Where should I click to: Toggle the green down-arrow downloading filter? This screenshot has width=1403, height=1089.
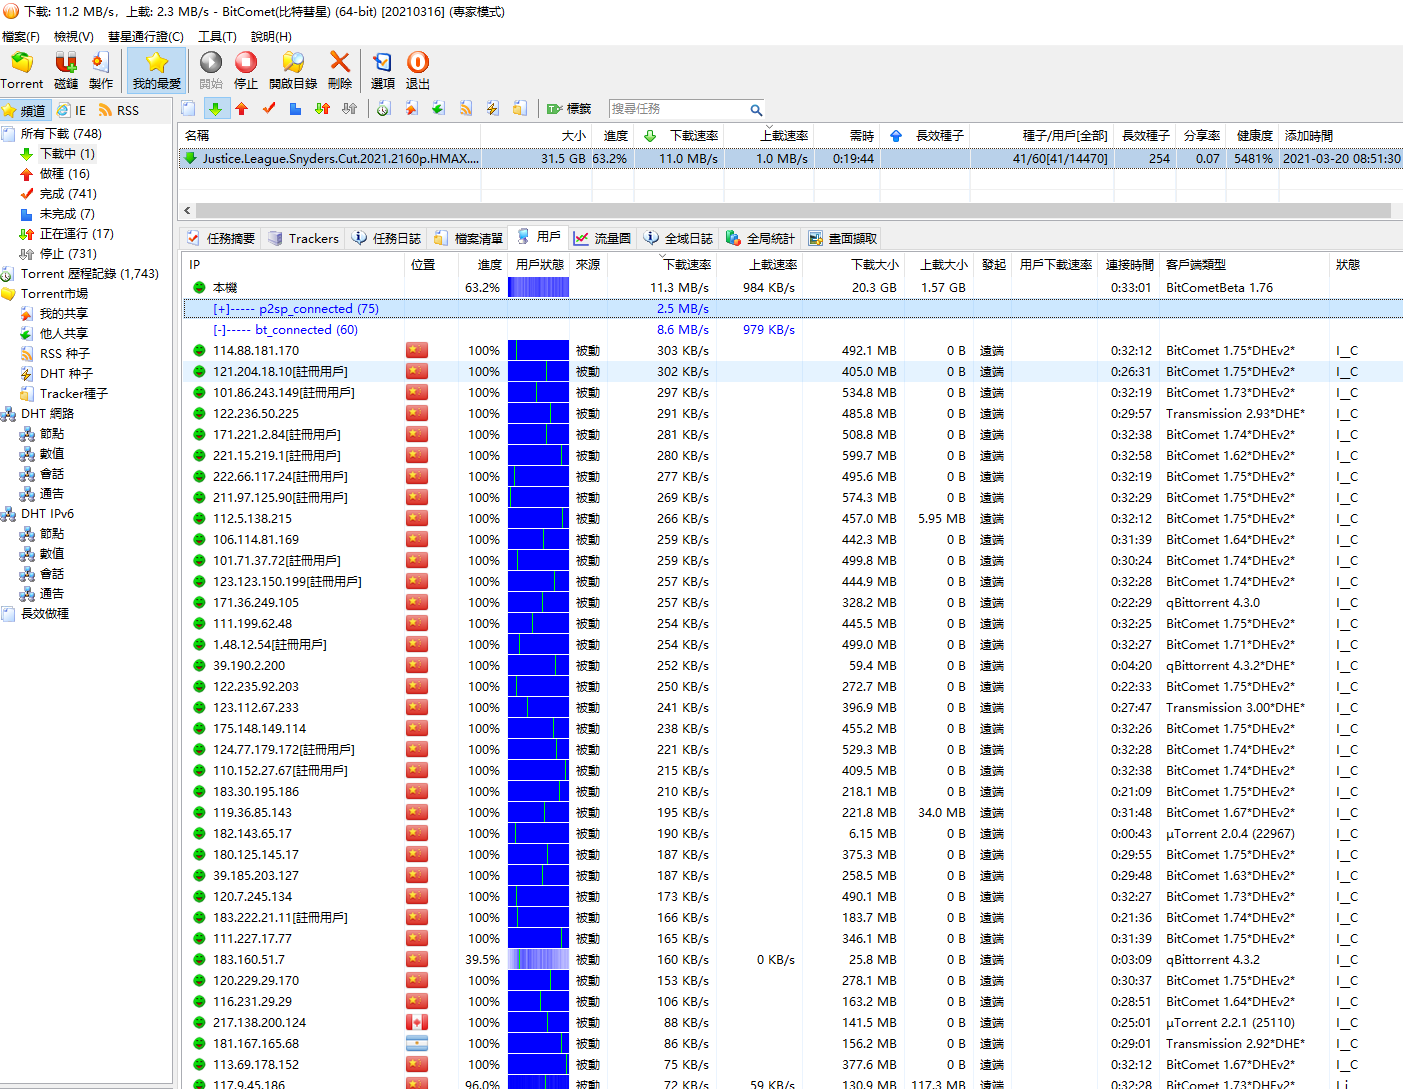tap(215, 109)
